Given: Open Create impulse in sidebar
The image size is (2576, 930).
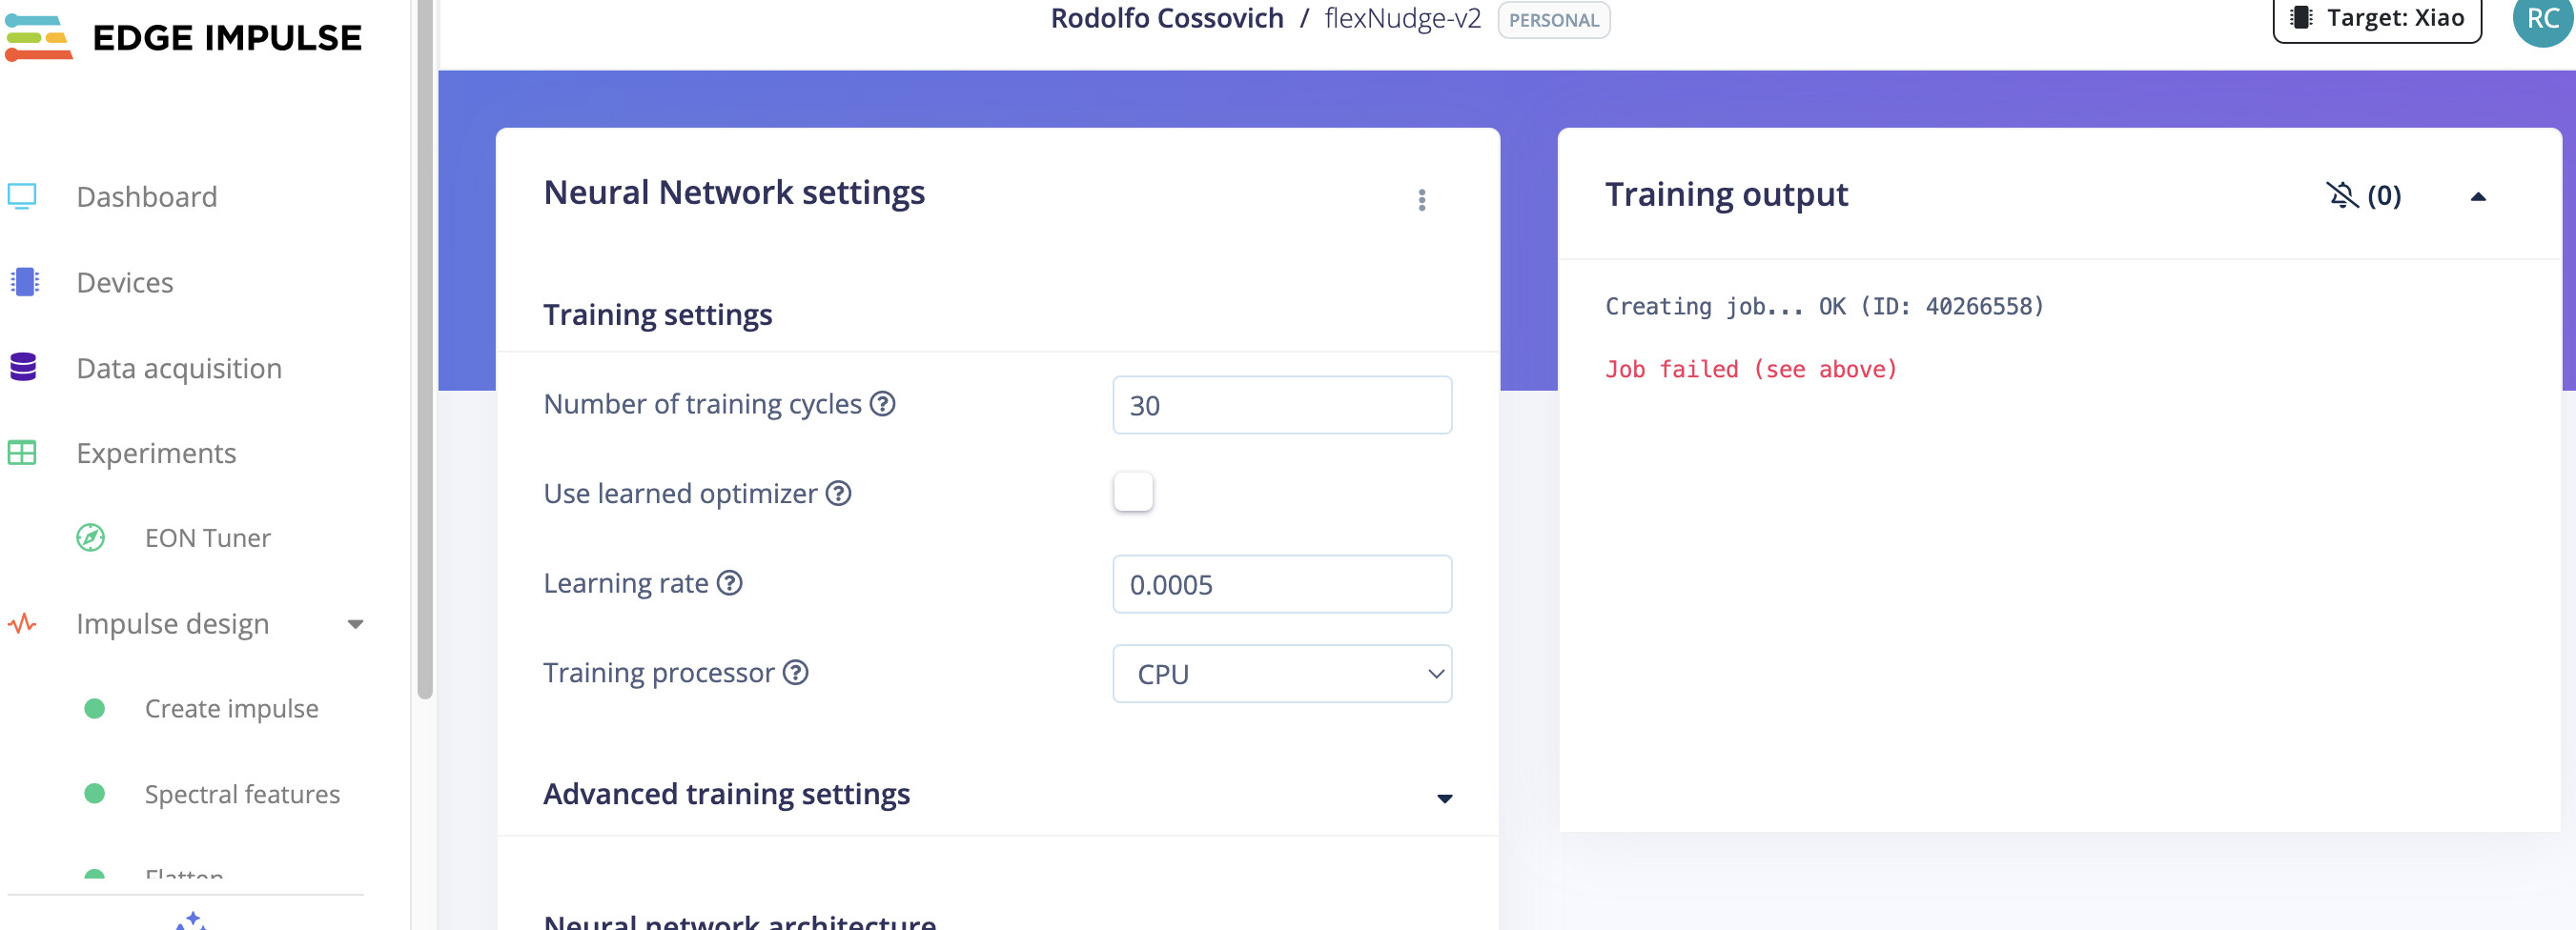Looking at the screenshot, I should point(231,709).
